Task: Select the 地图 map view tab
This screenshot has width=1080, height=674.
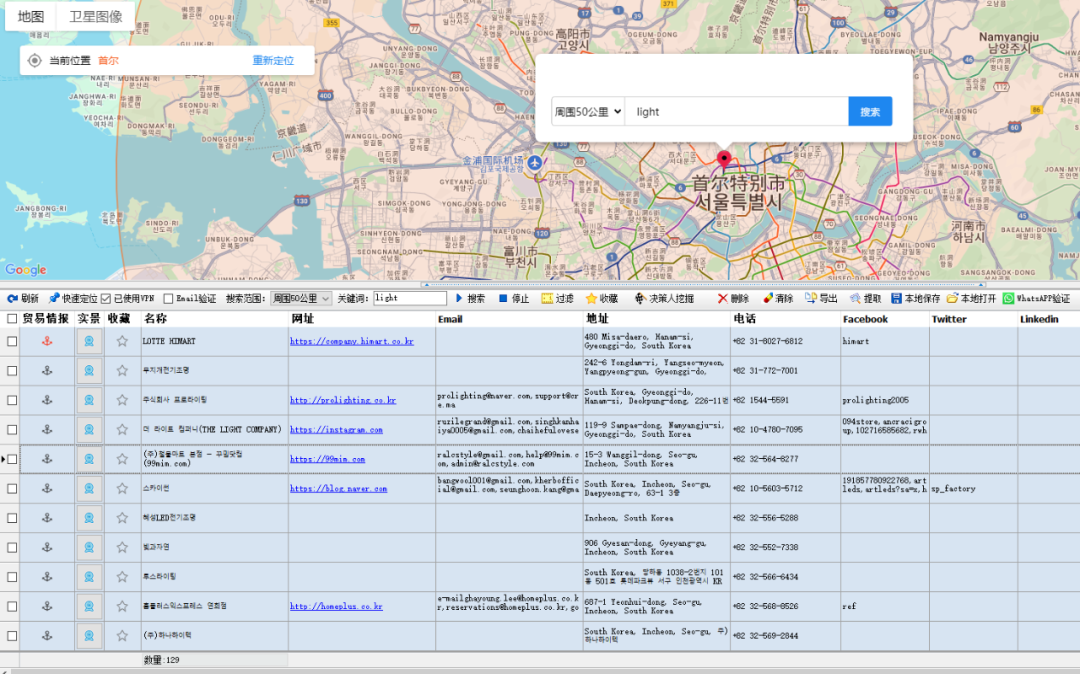Action: pyautogui.click(x=31, y=16)
